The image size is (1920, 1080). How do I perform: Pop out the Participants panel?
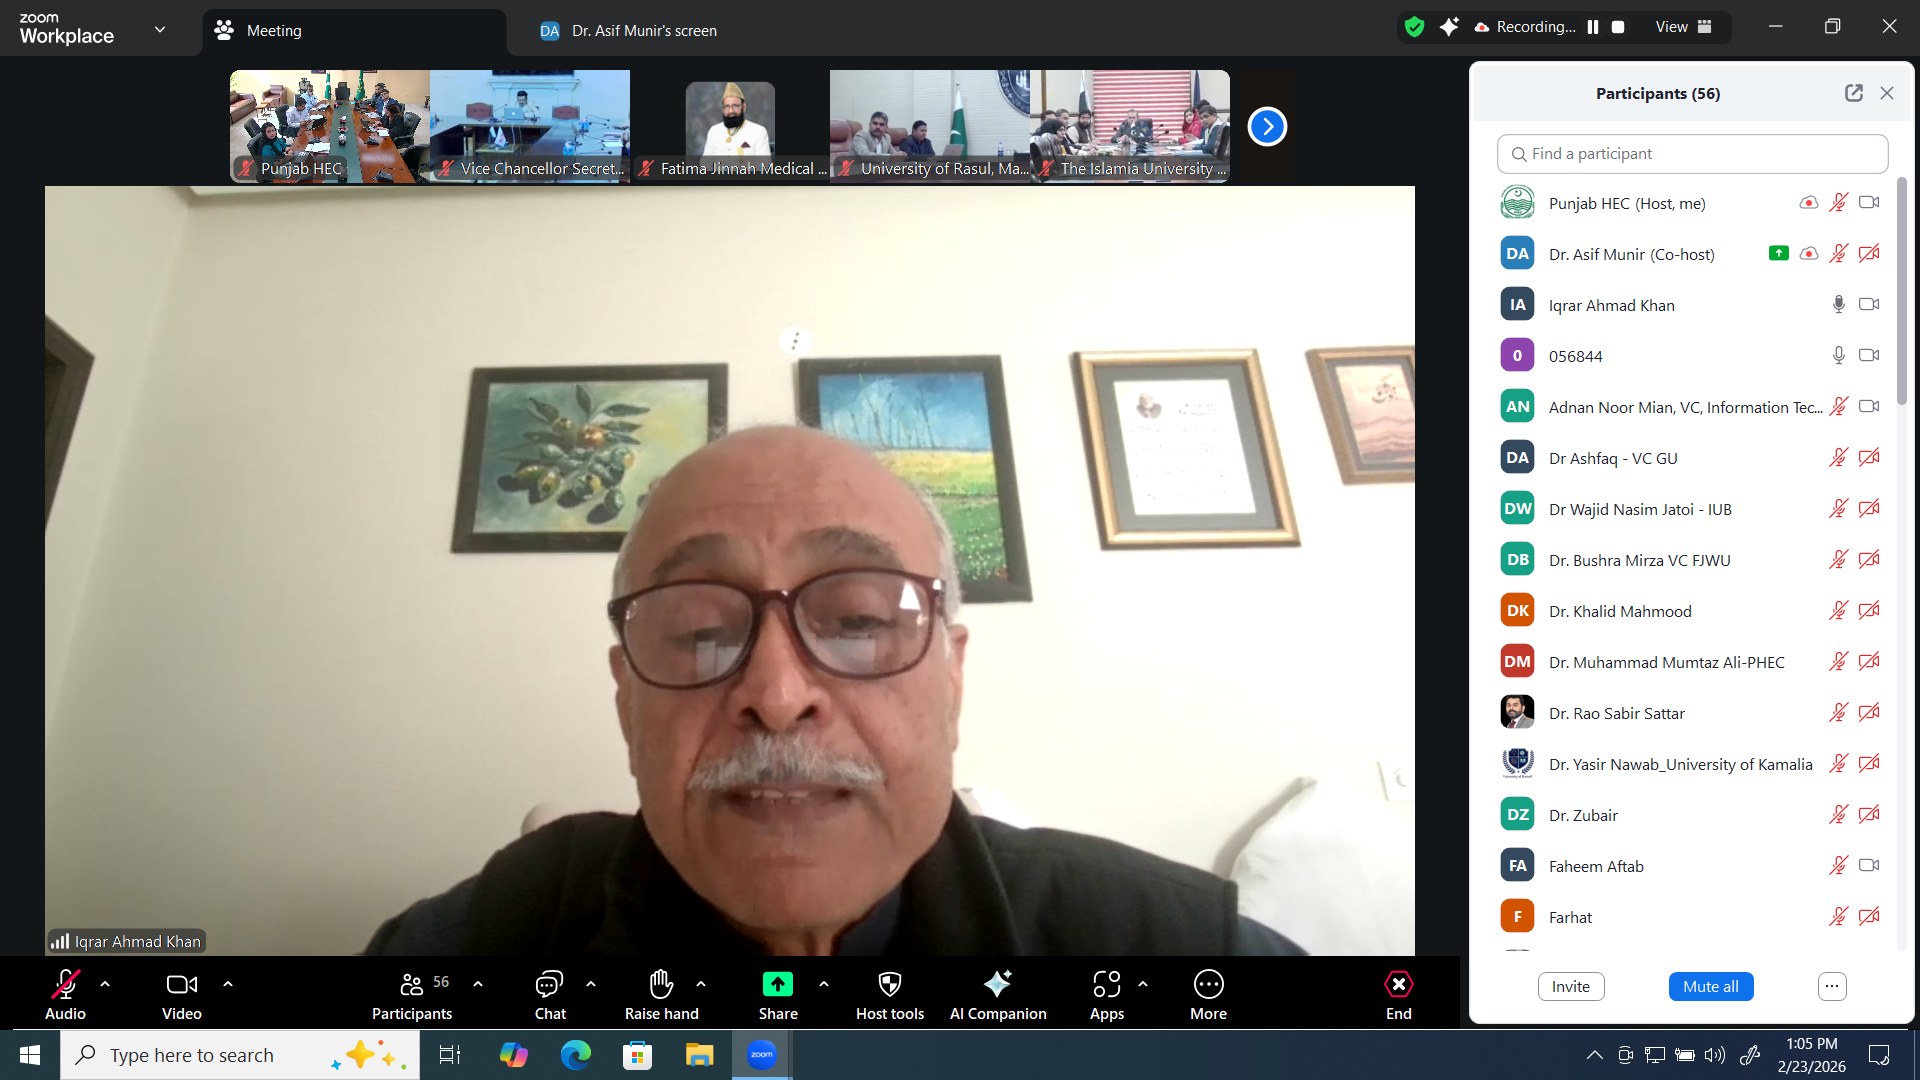coord(1853,93)
